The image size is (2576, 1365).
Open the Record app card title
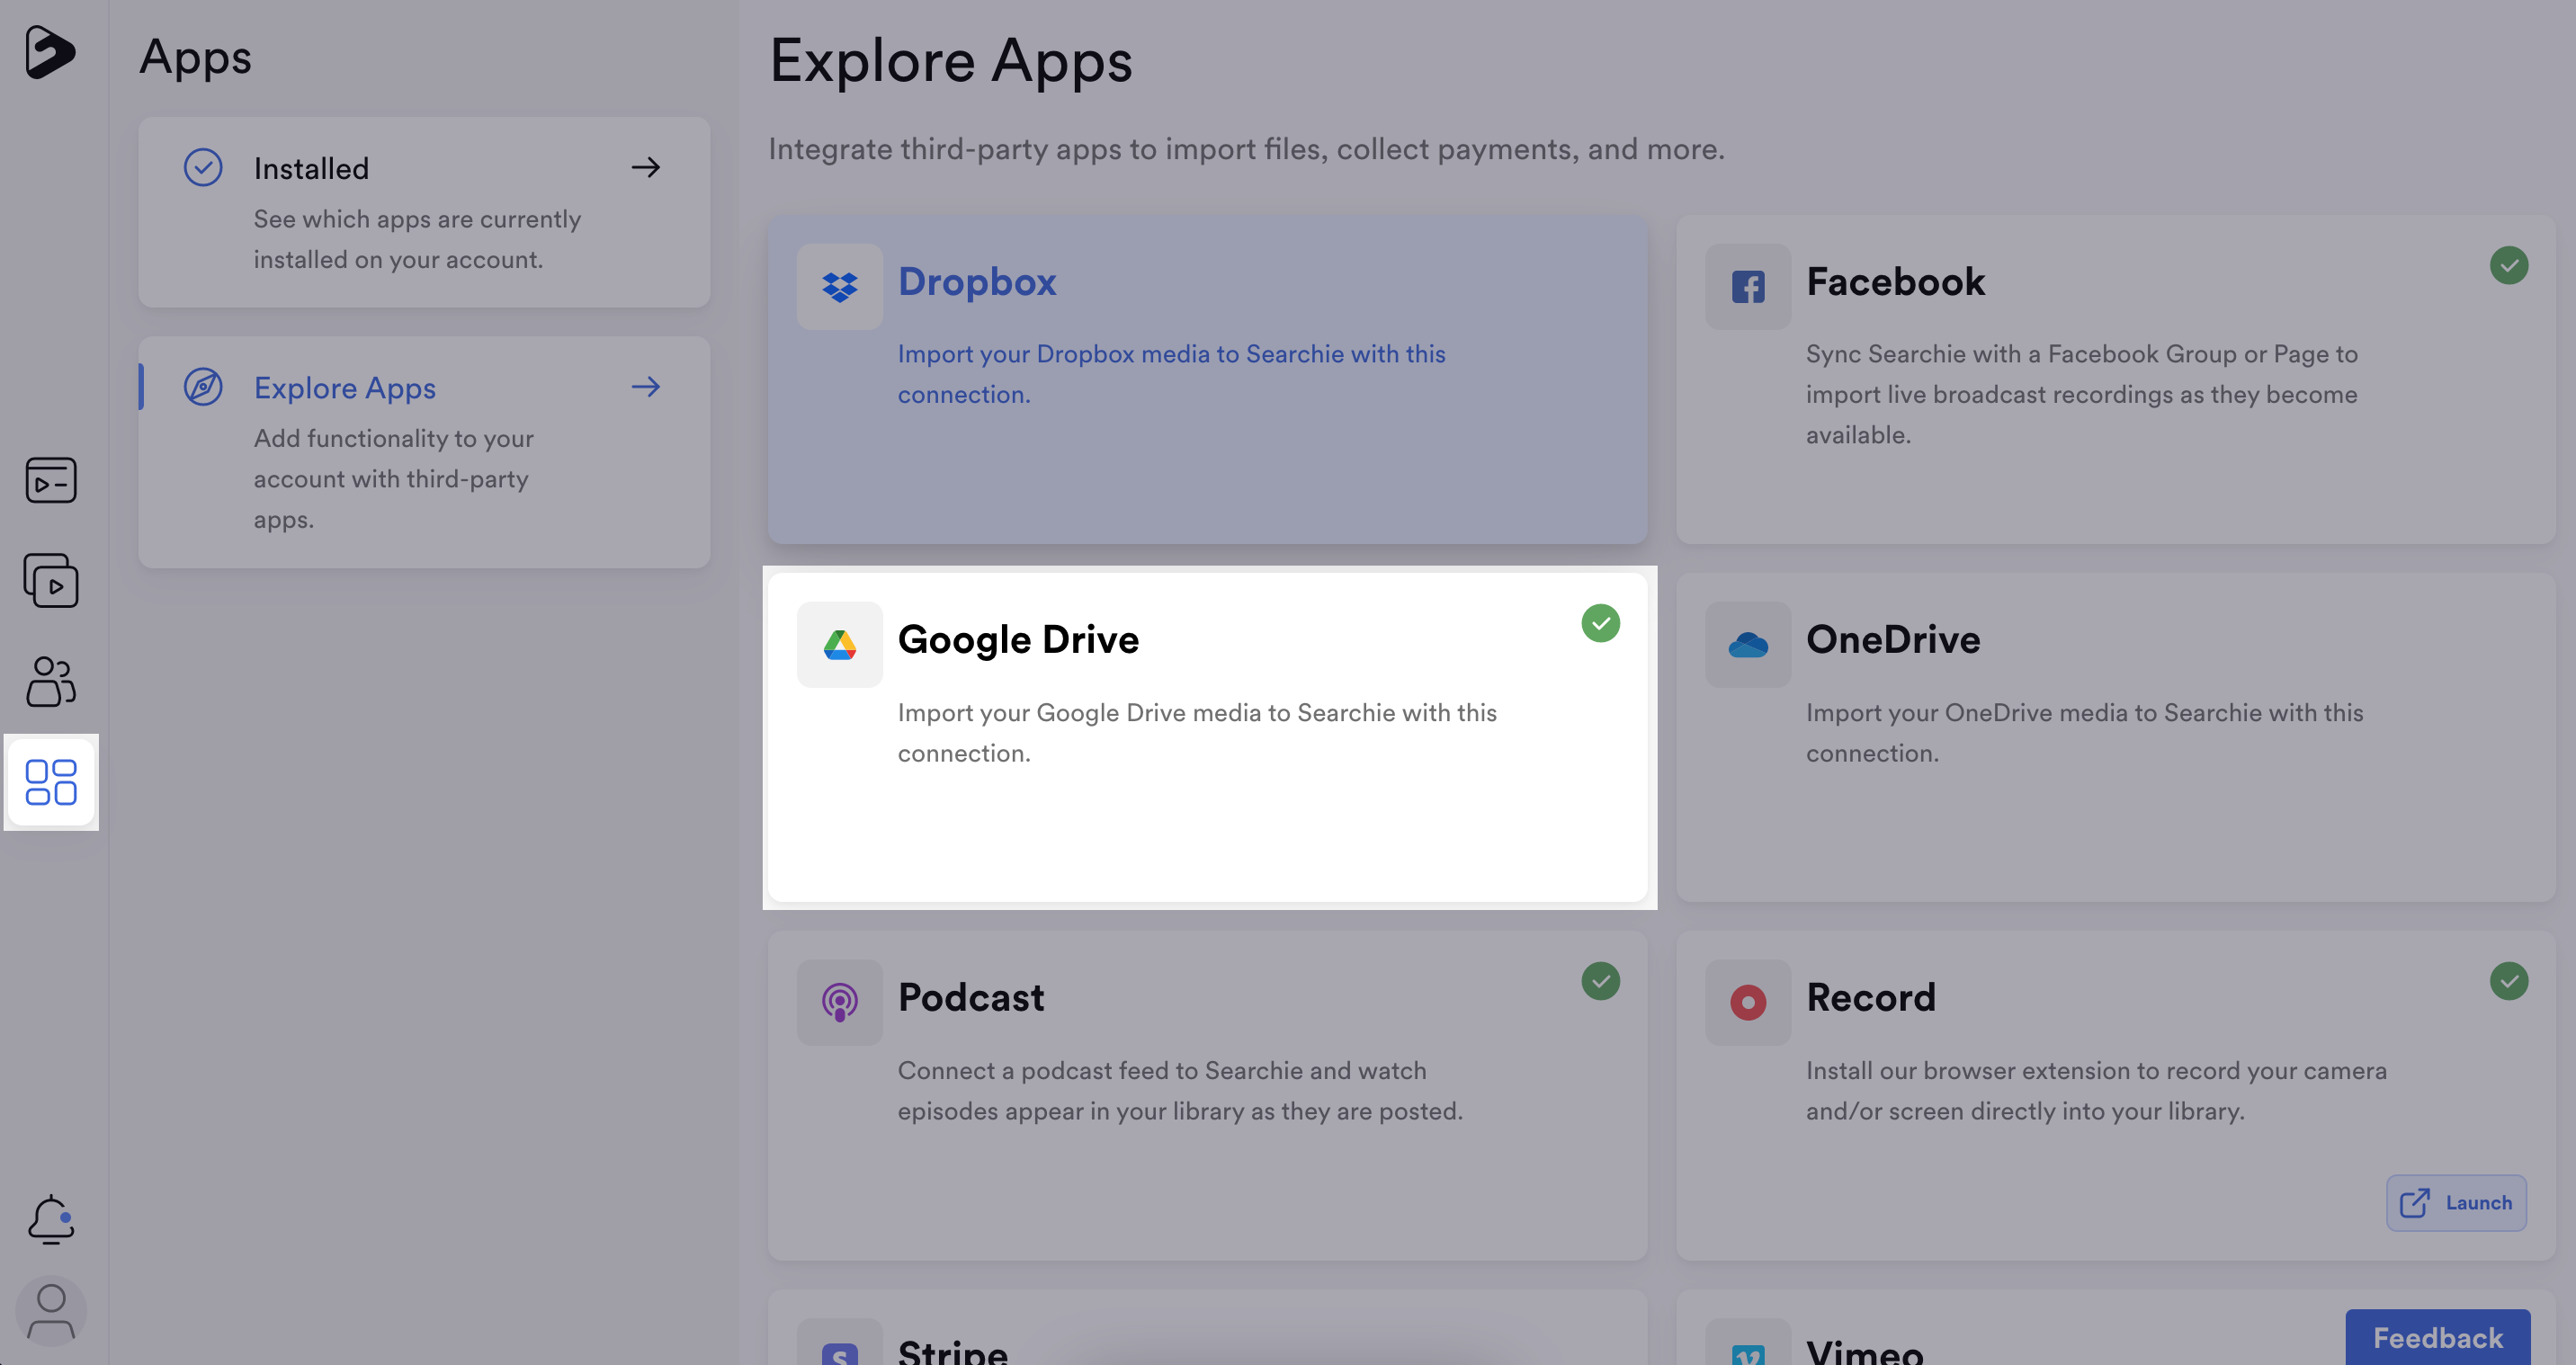(1871, 998)
